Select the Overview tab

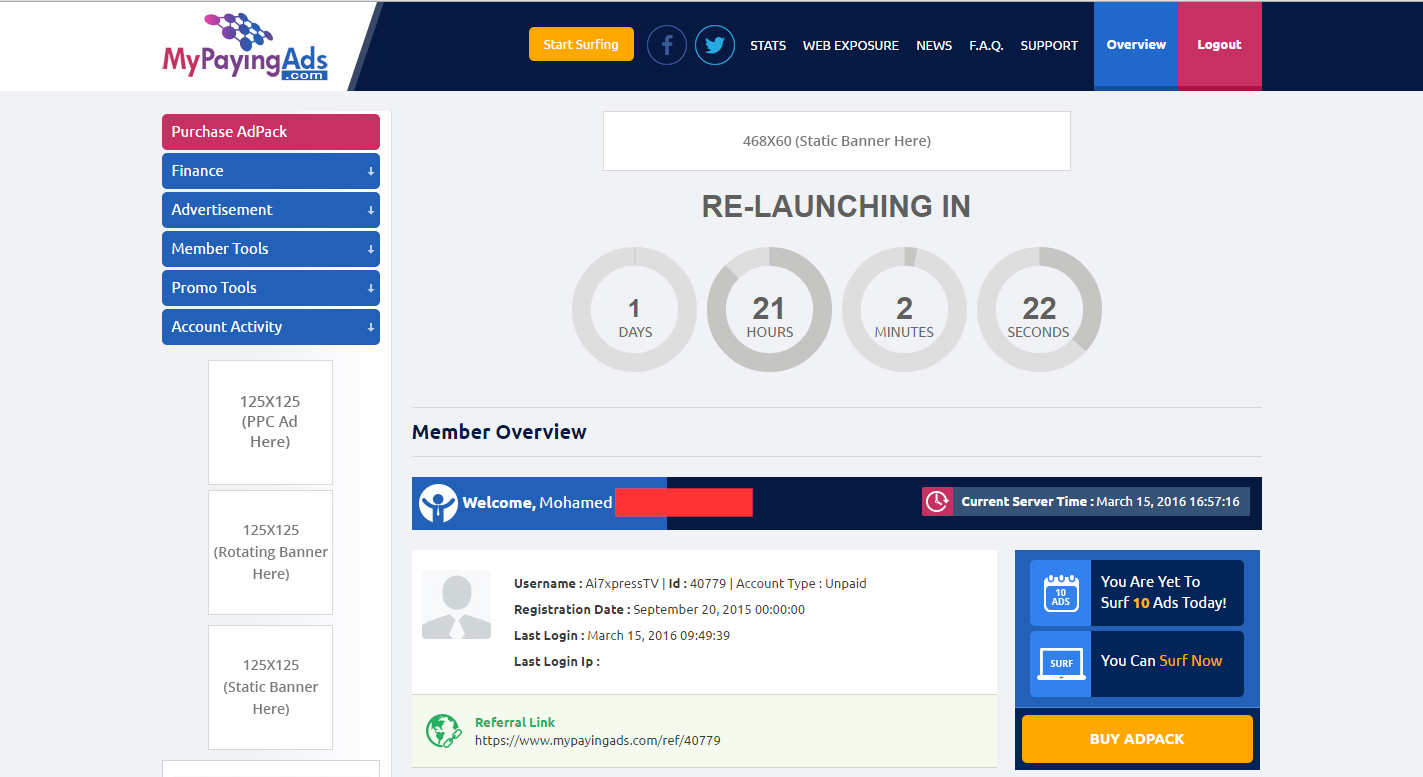1136,45
